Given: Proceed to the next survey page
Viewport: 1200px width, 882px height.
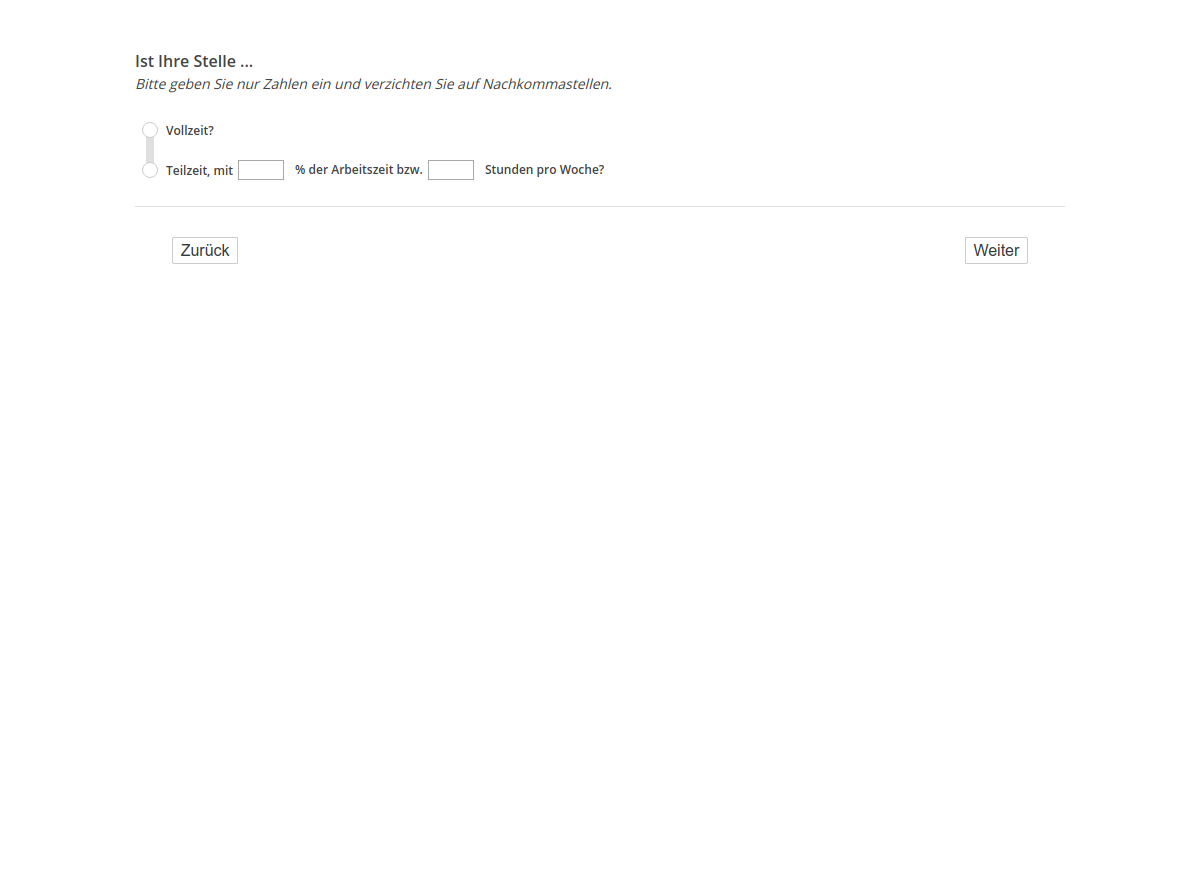Looking at the screenshot, I should [996, 250].
